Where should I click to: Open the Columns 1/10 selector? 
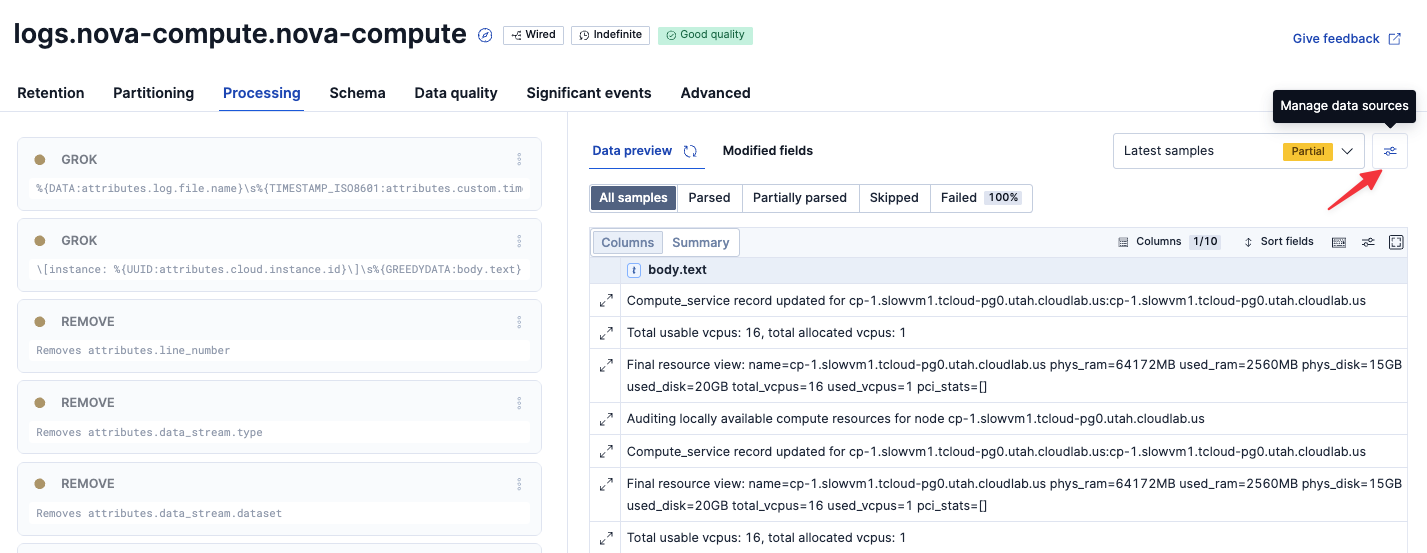pyautogui.click(x=1168, y=242)
